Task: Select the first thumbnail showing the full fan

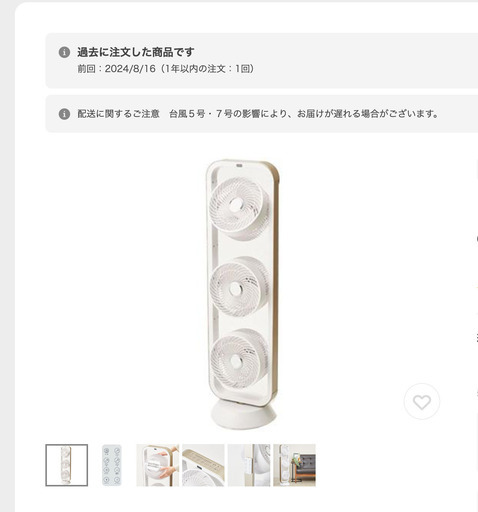Action: coord(67,465)
